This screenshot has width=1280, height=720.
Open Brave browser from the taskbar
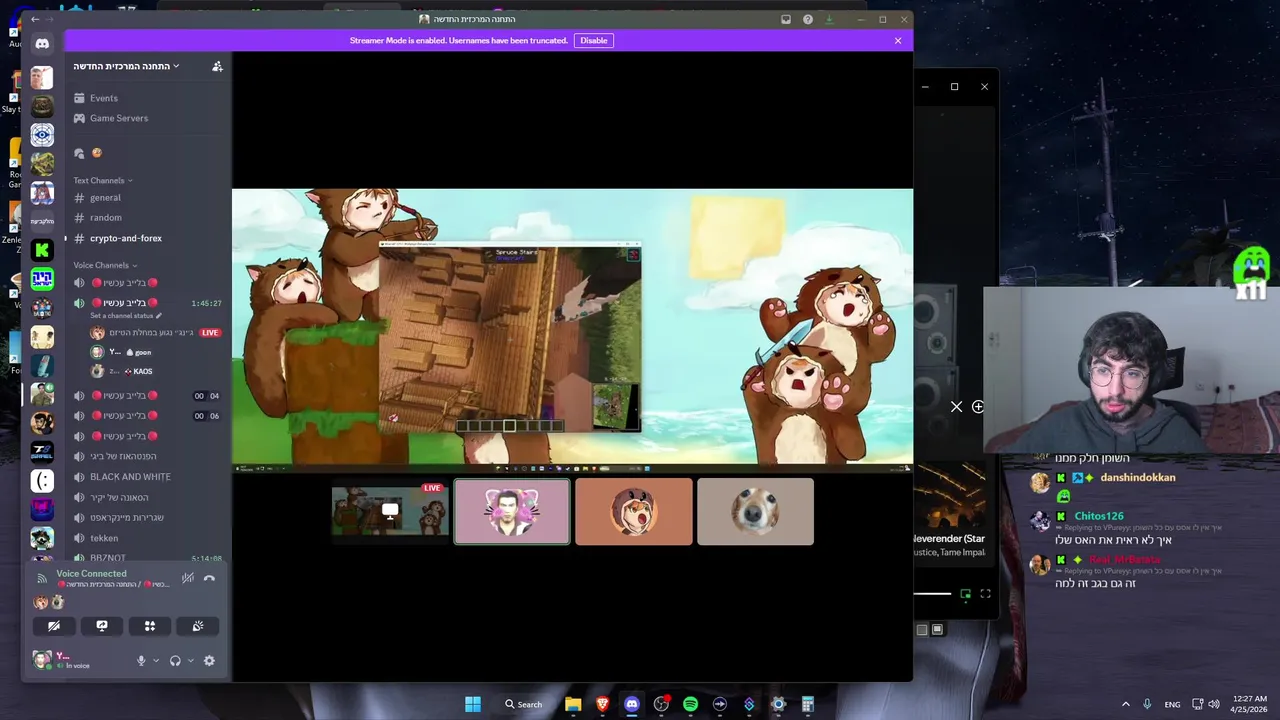[x=602, y=704]
